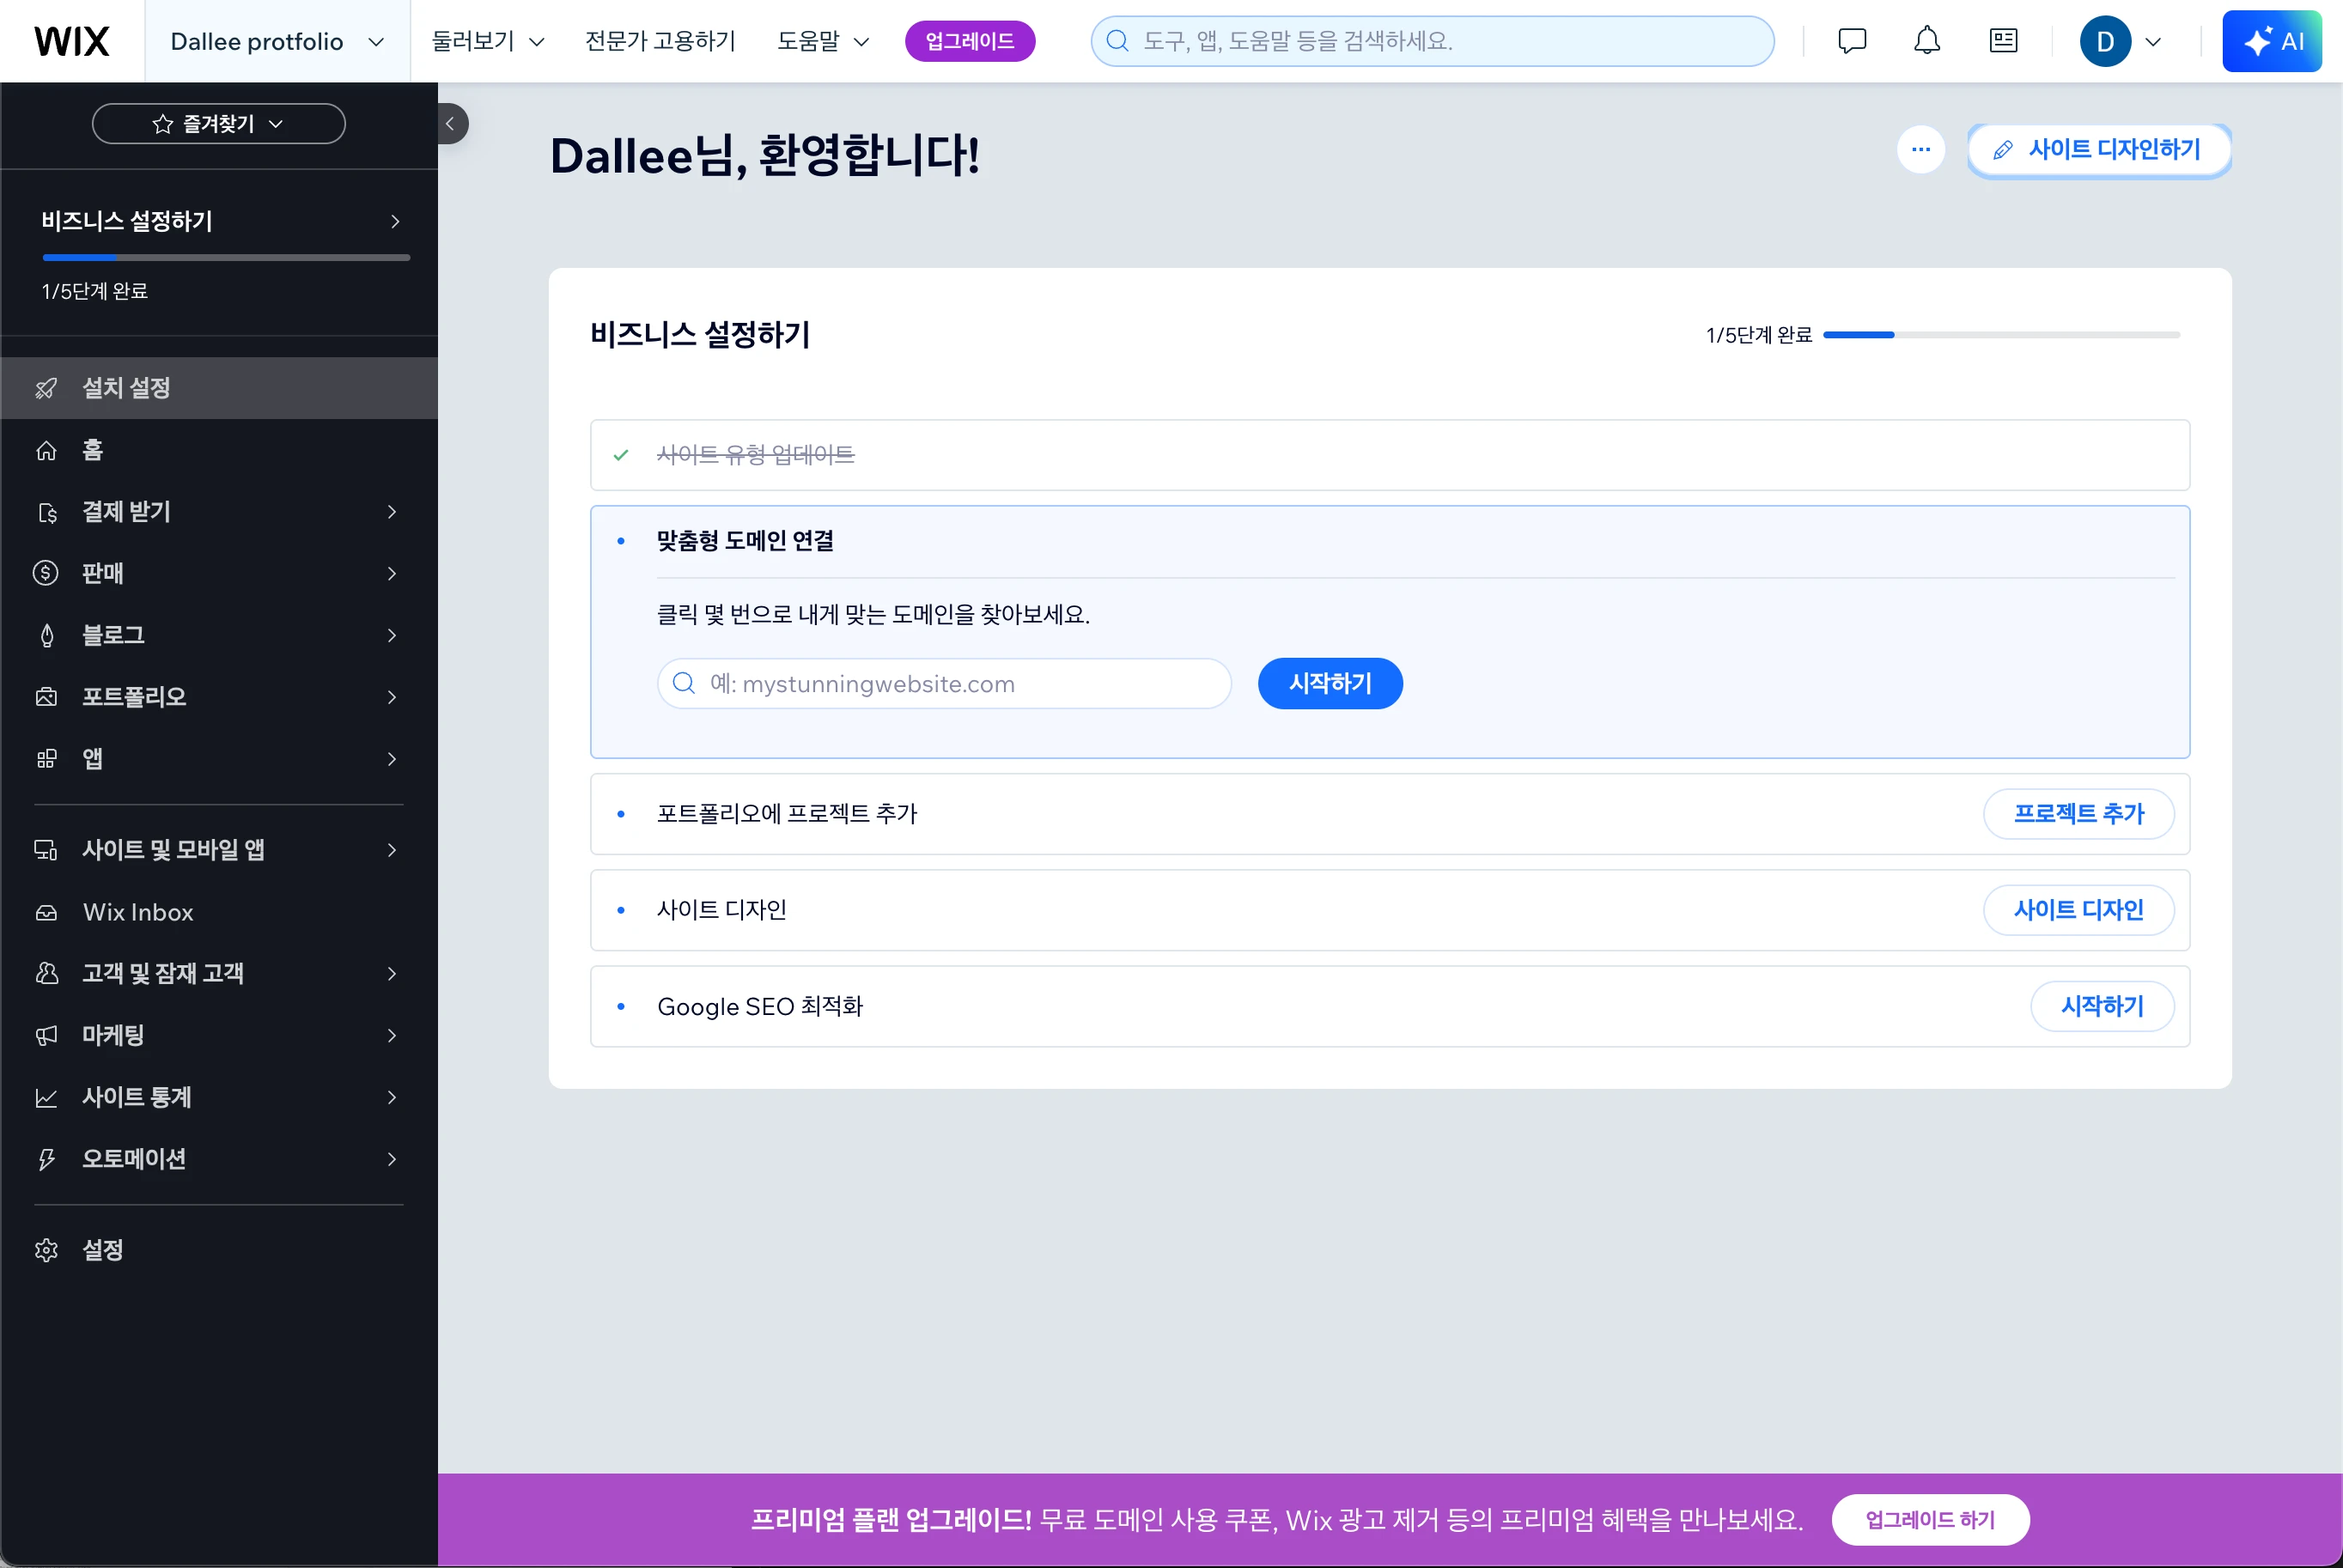Click the sidebar setup progress bar
The image size is (2343, 1568).
(226, 258)
